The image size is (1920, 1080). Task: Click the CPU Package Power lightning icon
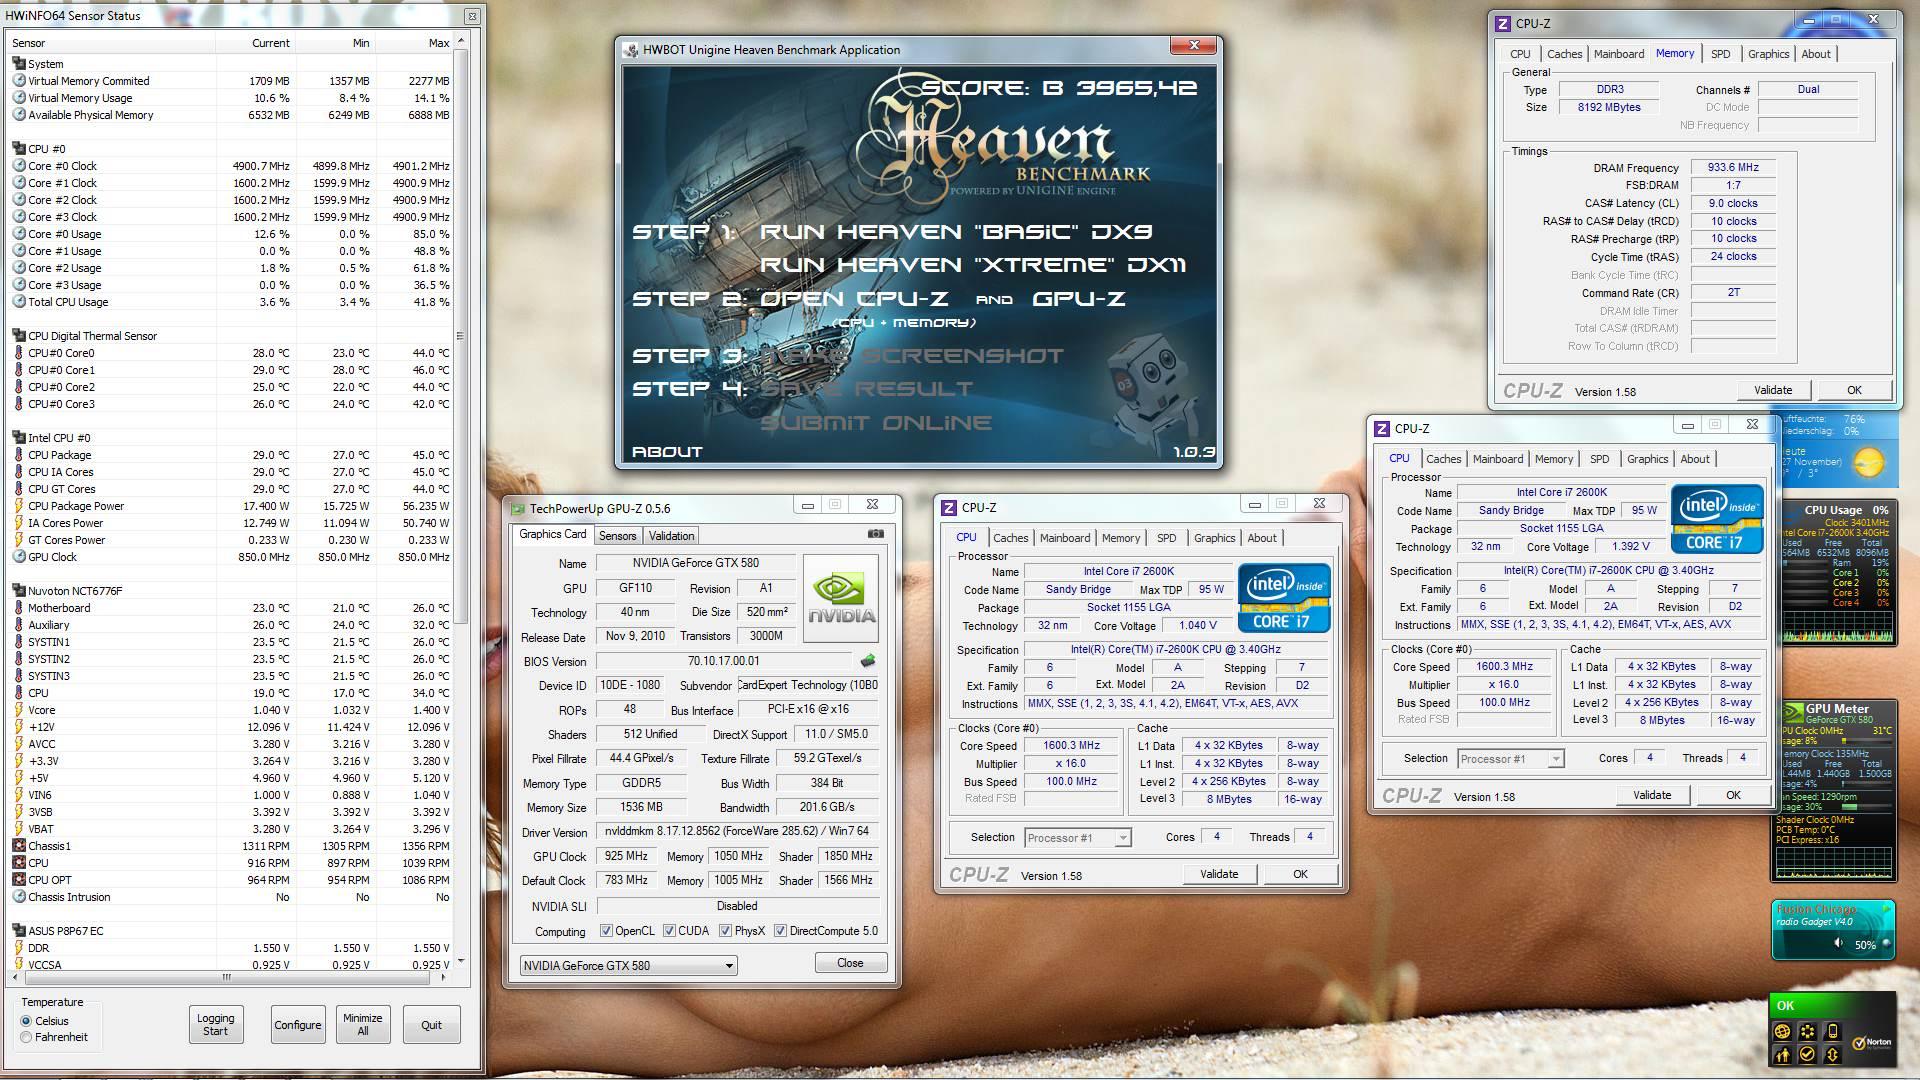click(x=19, y=506)
